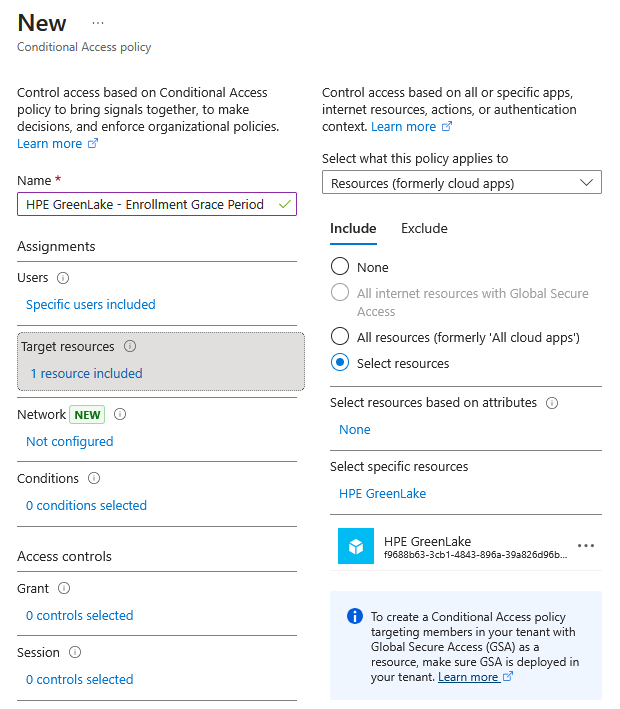Switch to the Exclude tab

[424, 229]
